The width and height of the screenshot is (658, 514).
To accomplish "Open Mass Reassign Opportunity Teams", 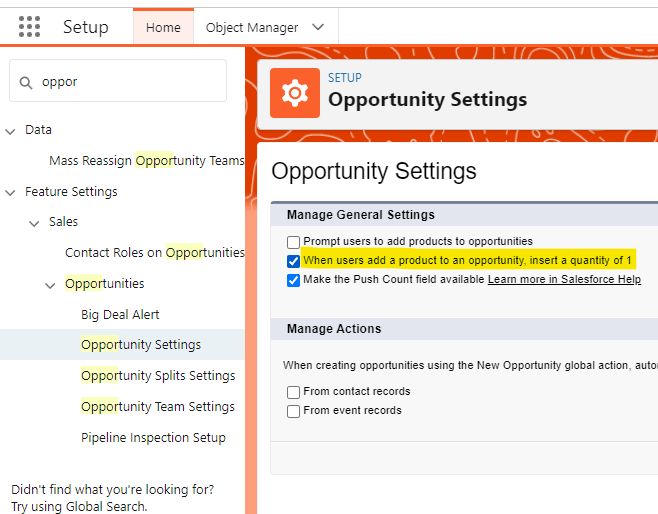I will point(147,161).
